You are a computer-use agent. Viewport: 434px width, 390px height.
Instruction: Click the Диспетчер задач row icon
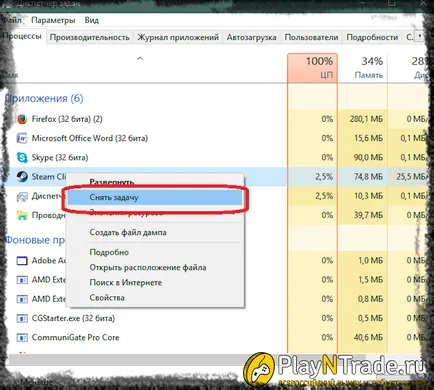22,196
